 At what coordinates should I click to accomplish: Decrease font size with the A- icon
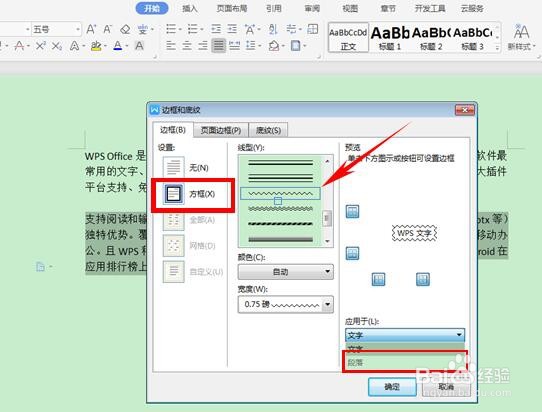point(108,29)
